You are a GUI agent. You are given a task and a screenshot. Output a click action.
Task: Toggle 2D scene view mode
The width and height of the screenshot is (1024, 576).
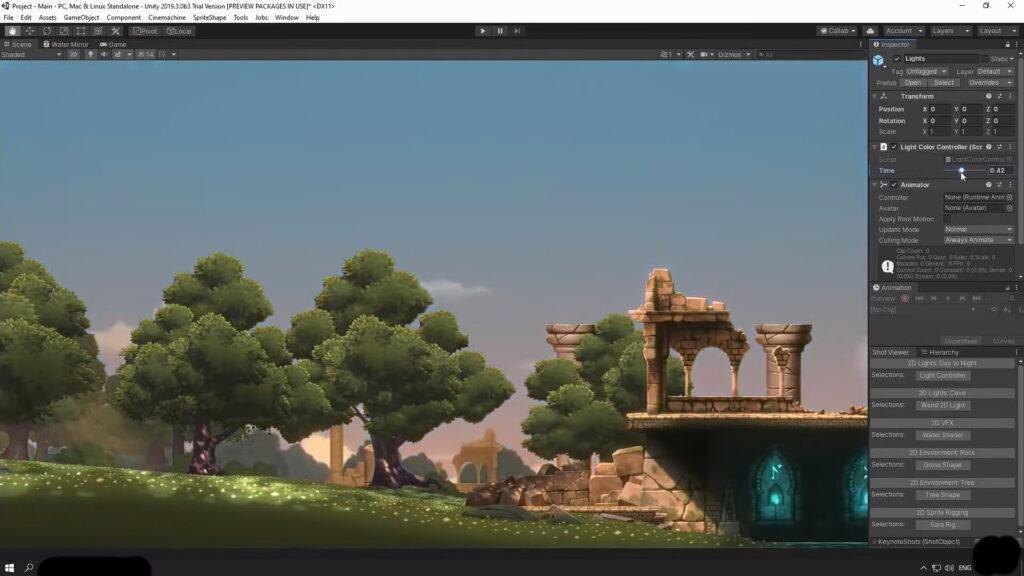(x=73, y=55)
